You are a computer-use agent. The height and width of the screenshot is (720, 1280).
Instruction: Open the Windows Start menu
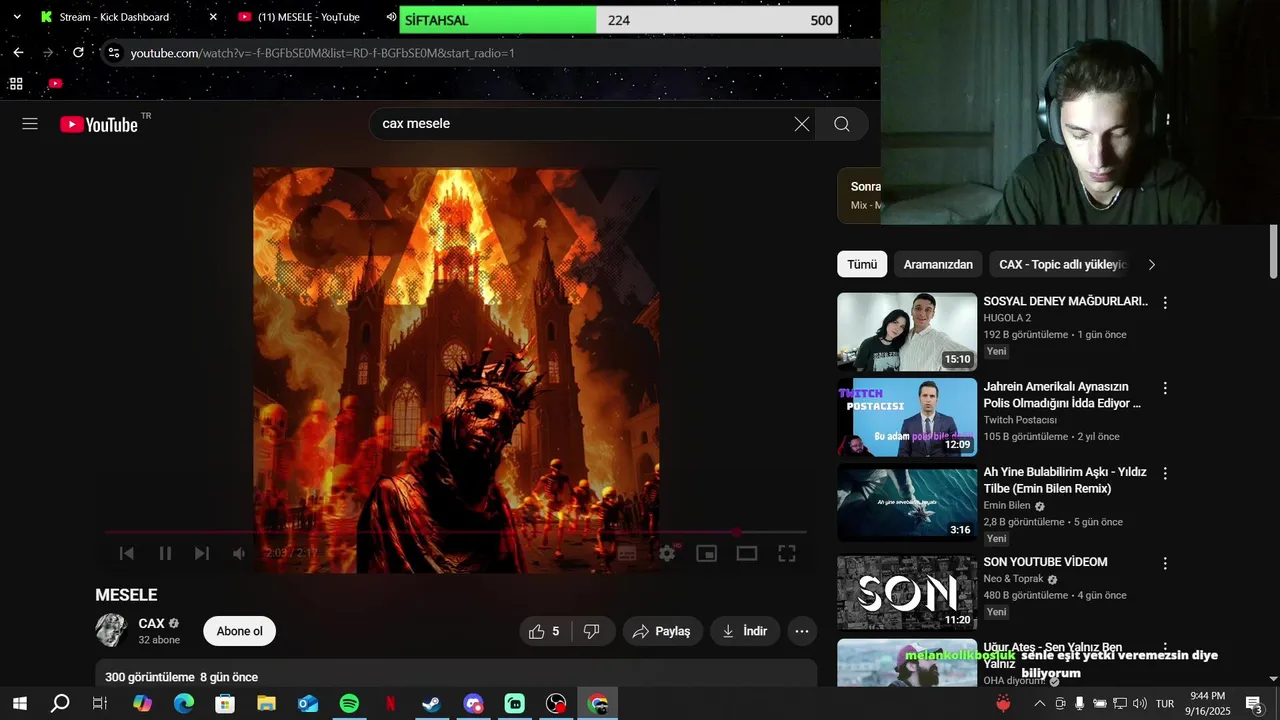(x=19, y=703)
